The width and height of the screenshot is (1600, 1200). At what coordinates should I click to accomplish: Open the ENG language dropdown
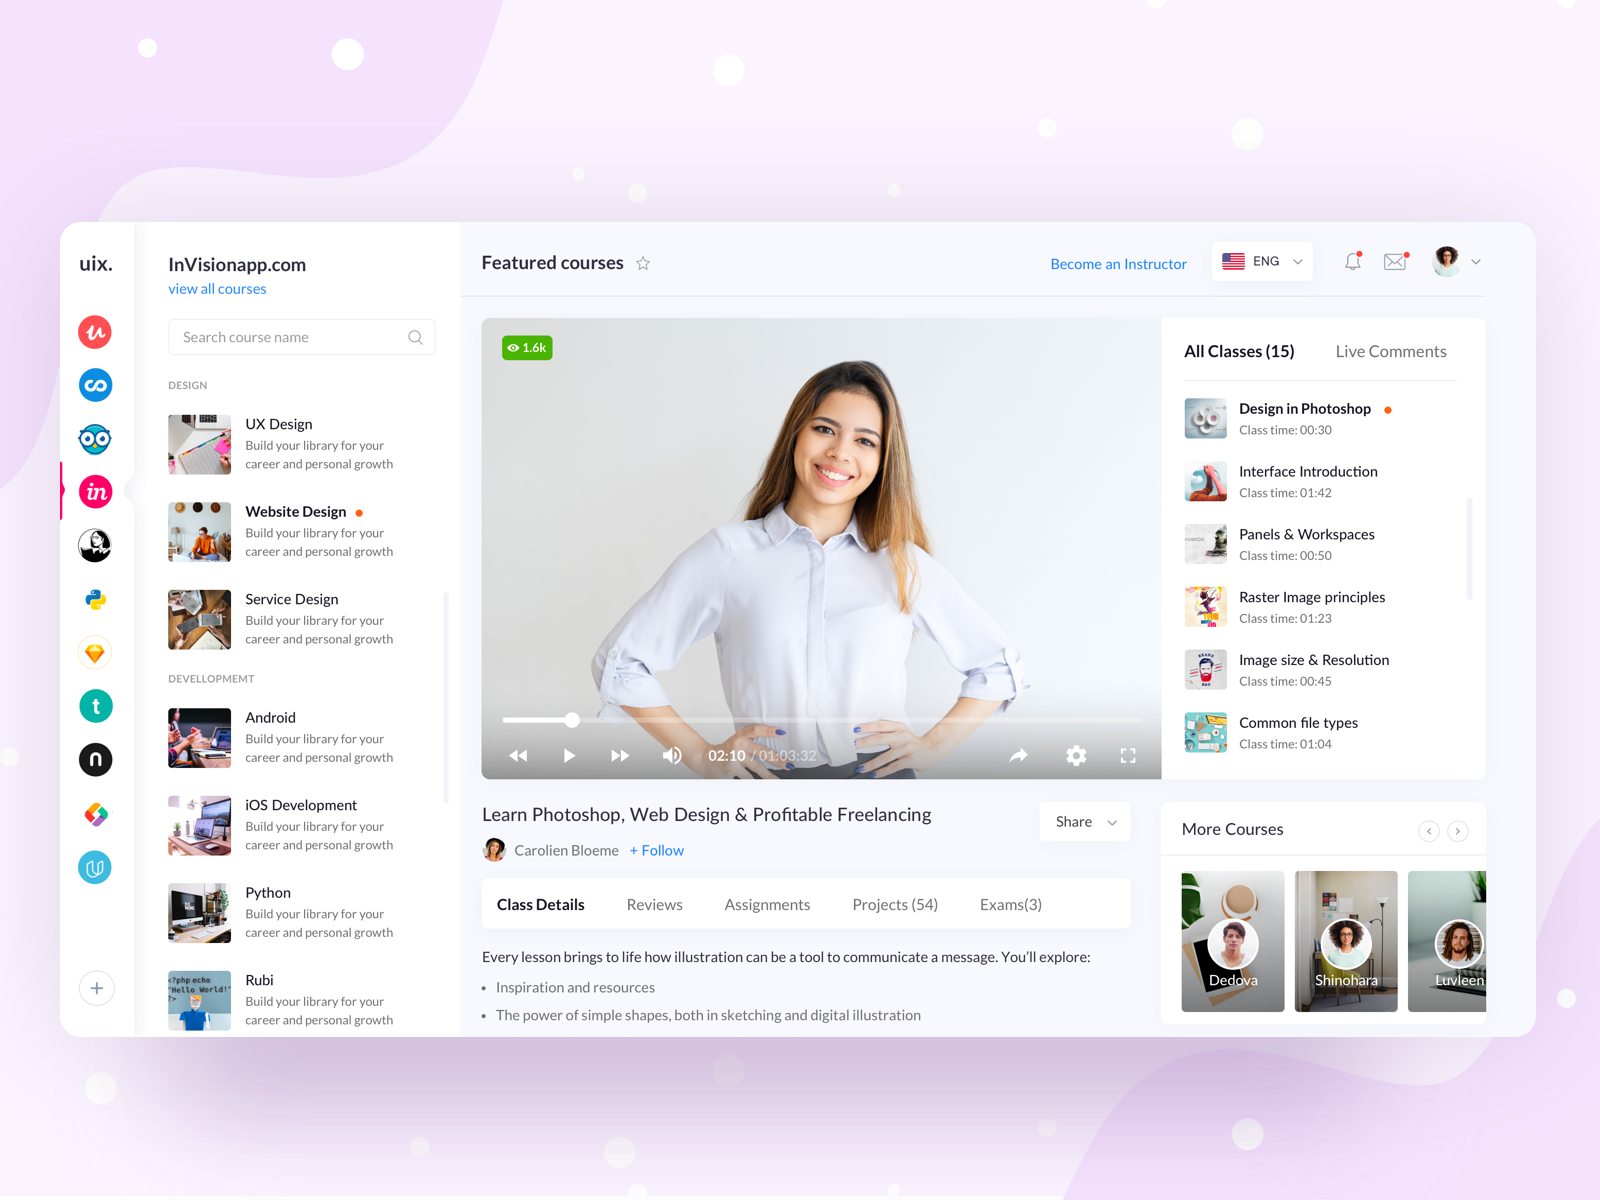click(x=1262, y=261)
